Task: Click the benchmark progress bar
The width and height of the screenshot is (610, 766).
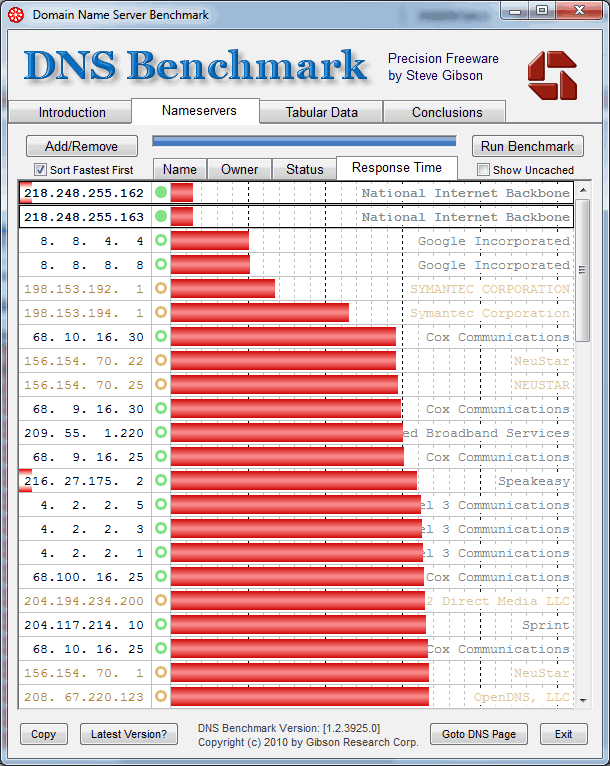Action: coord(304,142)
